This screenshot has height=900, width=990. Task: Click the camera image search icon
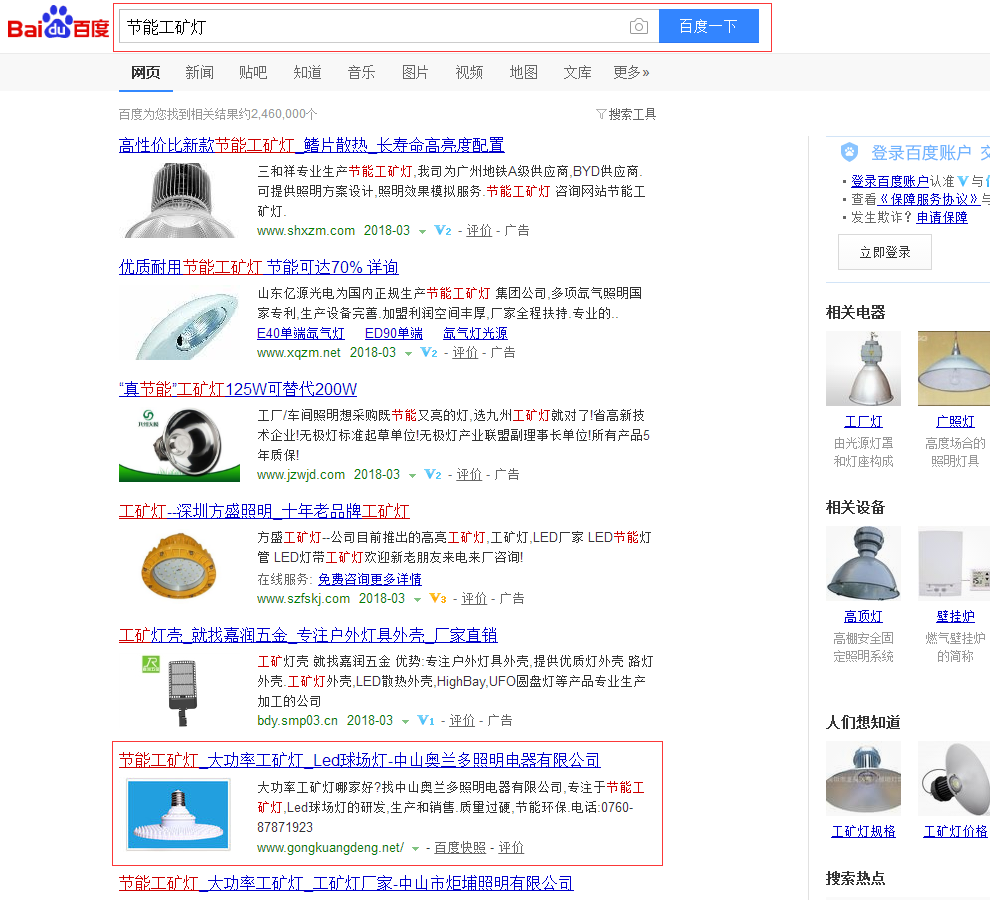639,27
